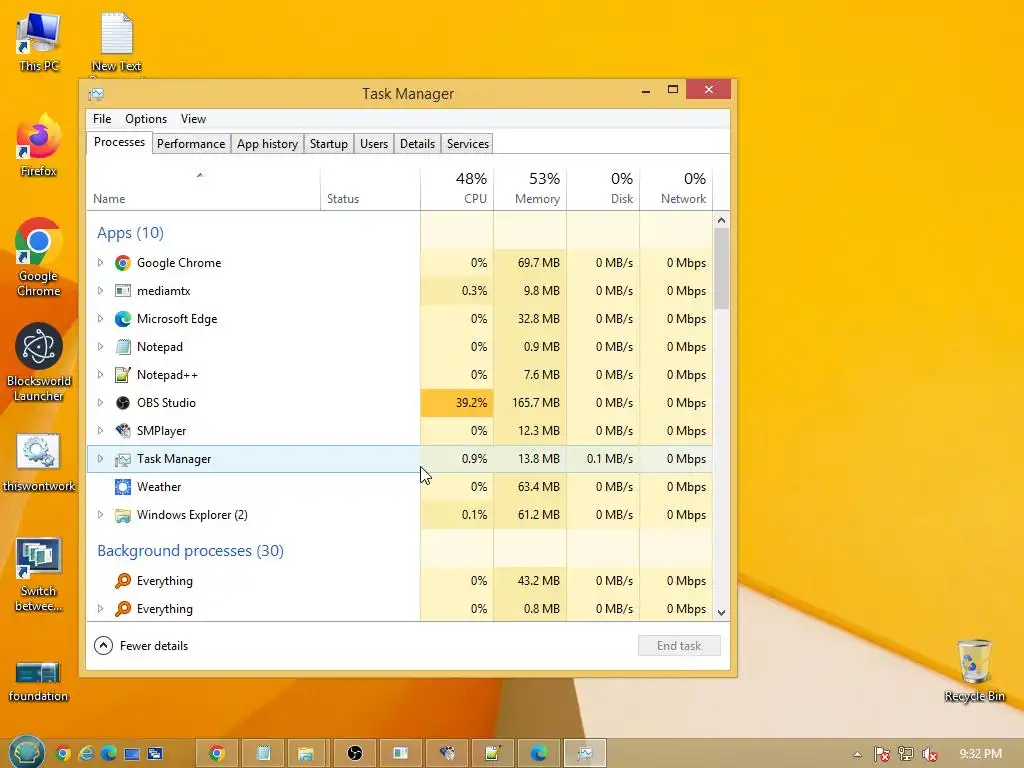Image resolution: width=1024 pixels, height=768 pixels.
Task: Open the View menu
Action: [193, 119]
